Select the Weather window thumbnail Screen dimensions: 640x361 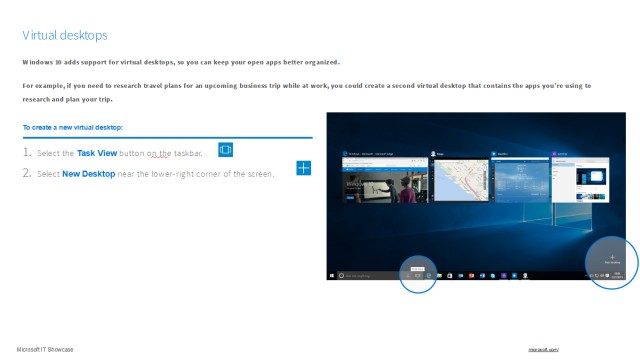tap(520, 180)
